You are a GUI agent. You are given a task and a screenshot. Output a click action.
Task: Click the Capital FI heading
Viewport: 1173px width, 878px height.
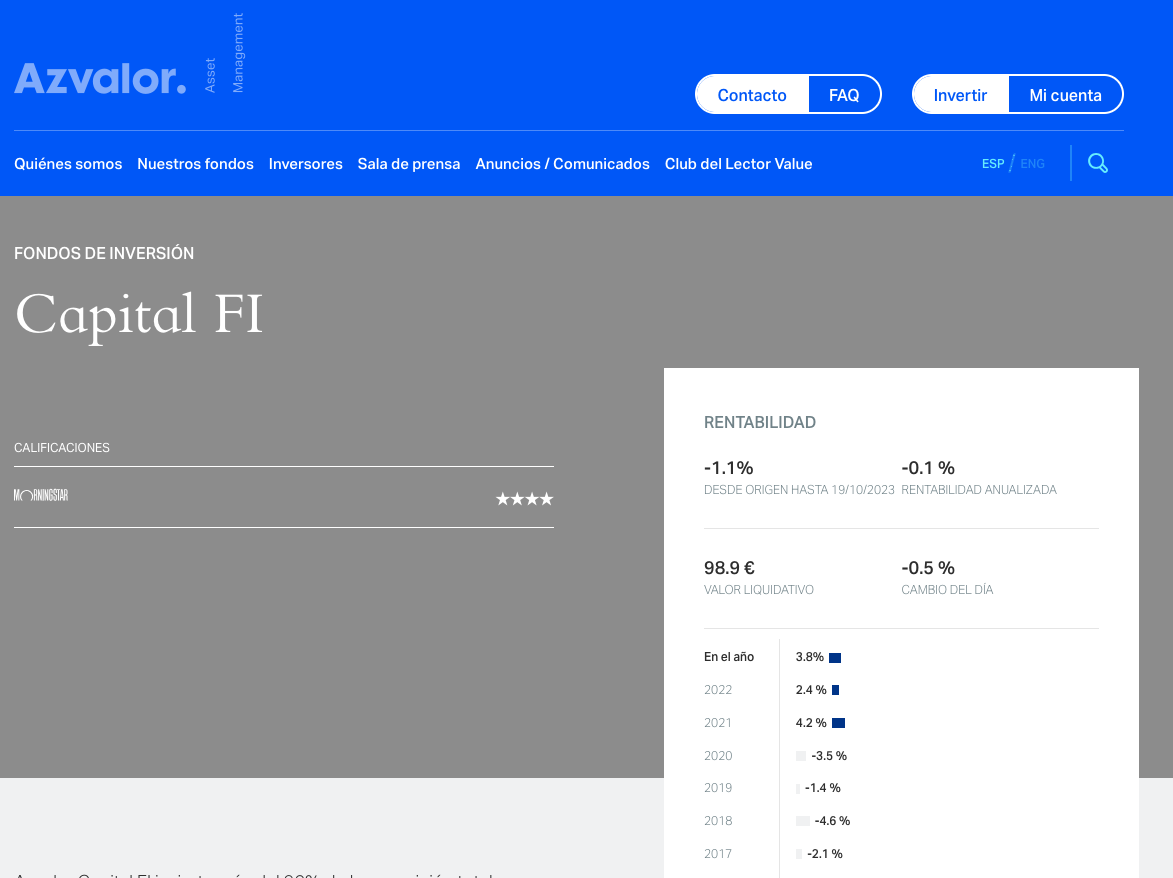pos(139,315)
